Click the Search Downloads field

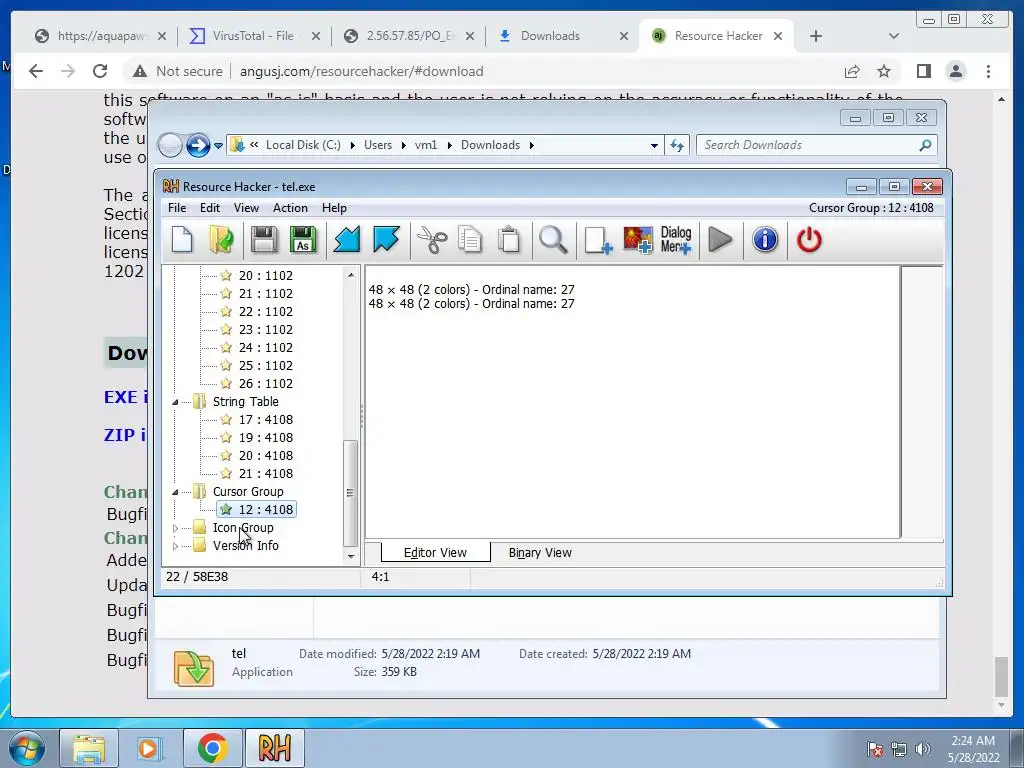point(817,145)
